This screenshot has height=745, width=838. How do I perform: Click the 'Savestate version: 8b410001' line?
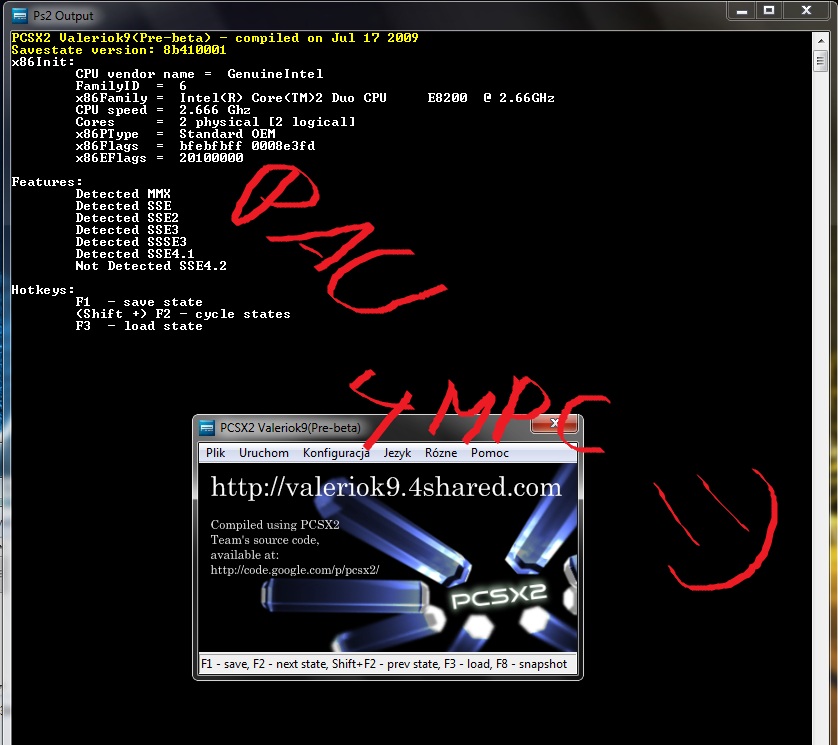pos(119,50)
